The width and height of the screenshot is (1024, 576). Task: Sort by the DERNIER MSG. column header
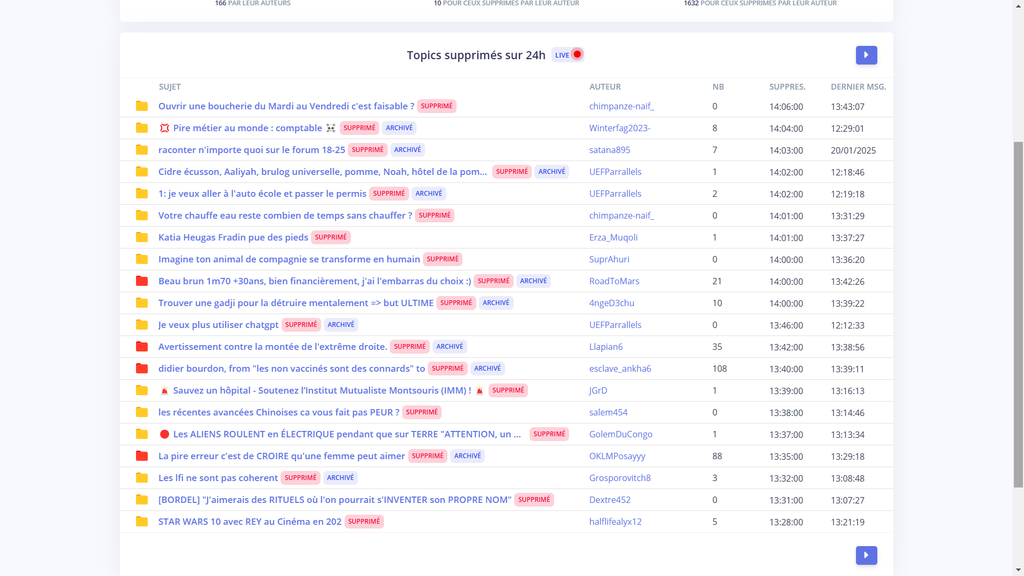pyautogui.click(x=858, y=87)
